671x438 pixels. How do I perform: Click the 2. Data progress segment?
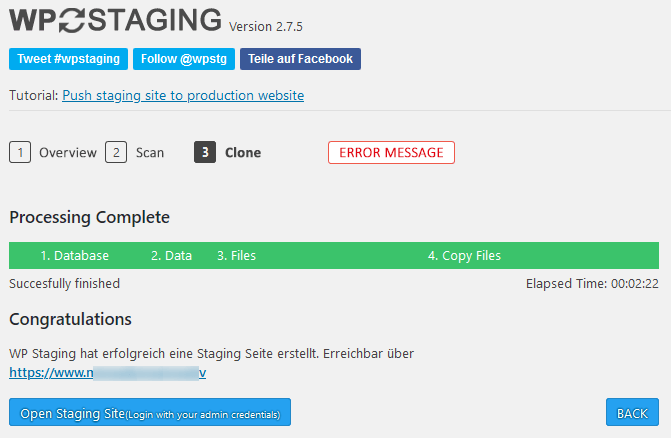pos(171,256)
